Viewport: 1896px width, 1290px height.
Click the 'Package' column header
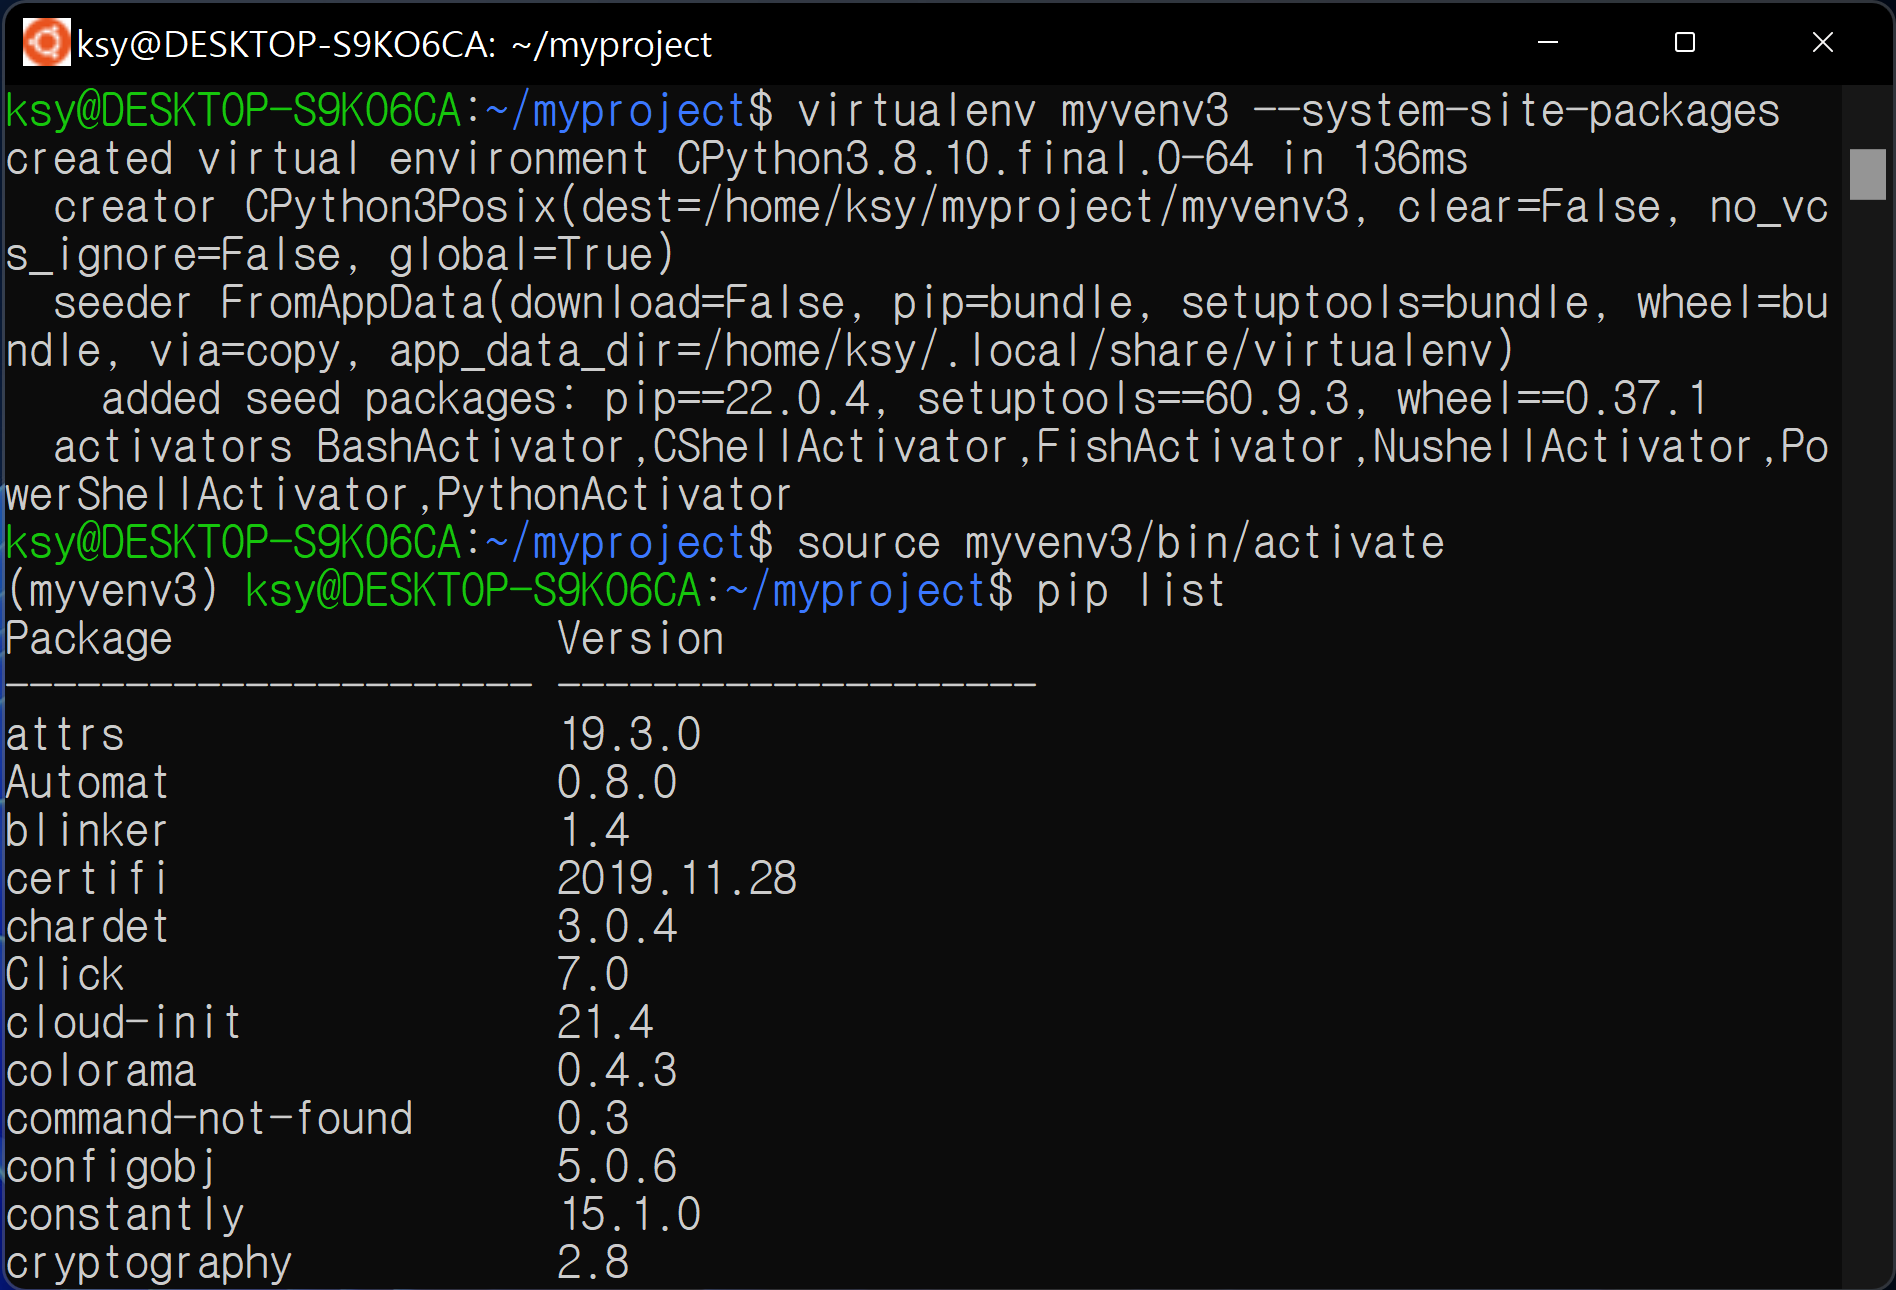tap(89, 639)
